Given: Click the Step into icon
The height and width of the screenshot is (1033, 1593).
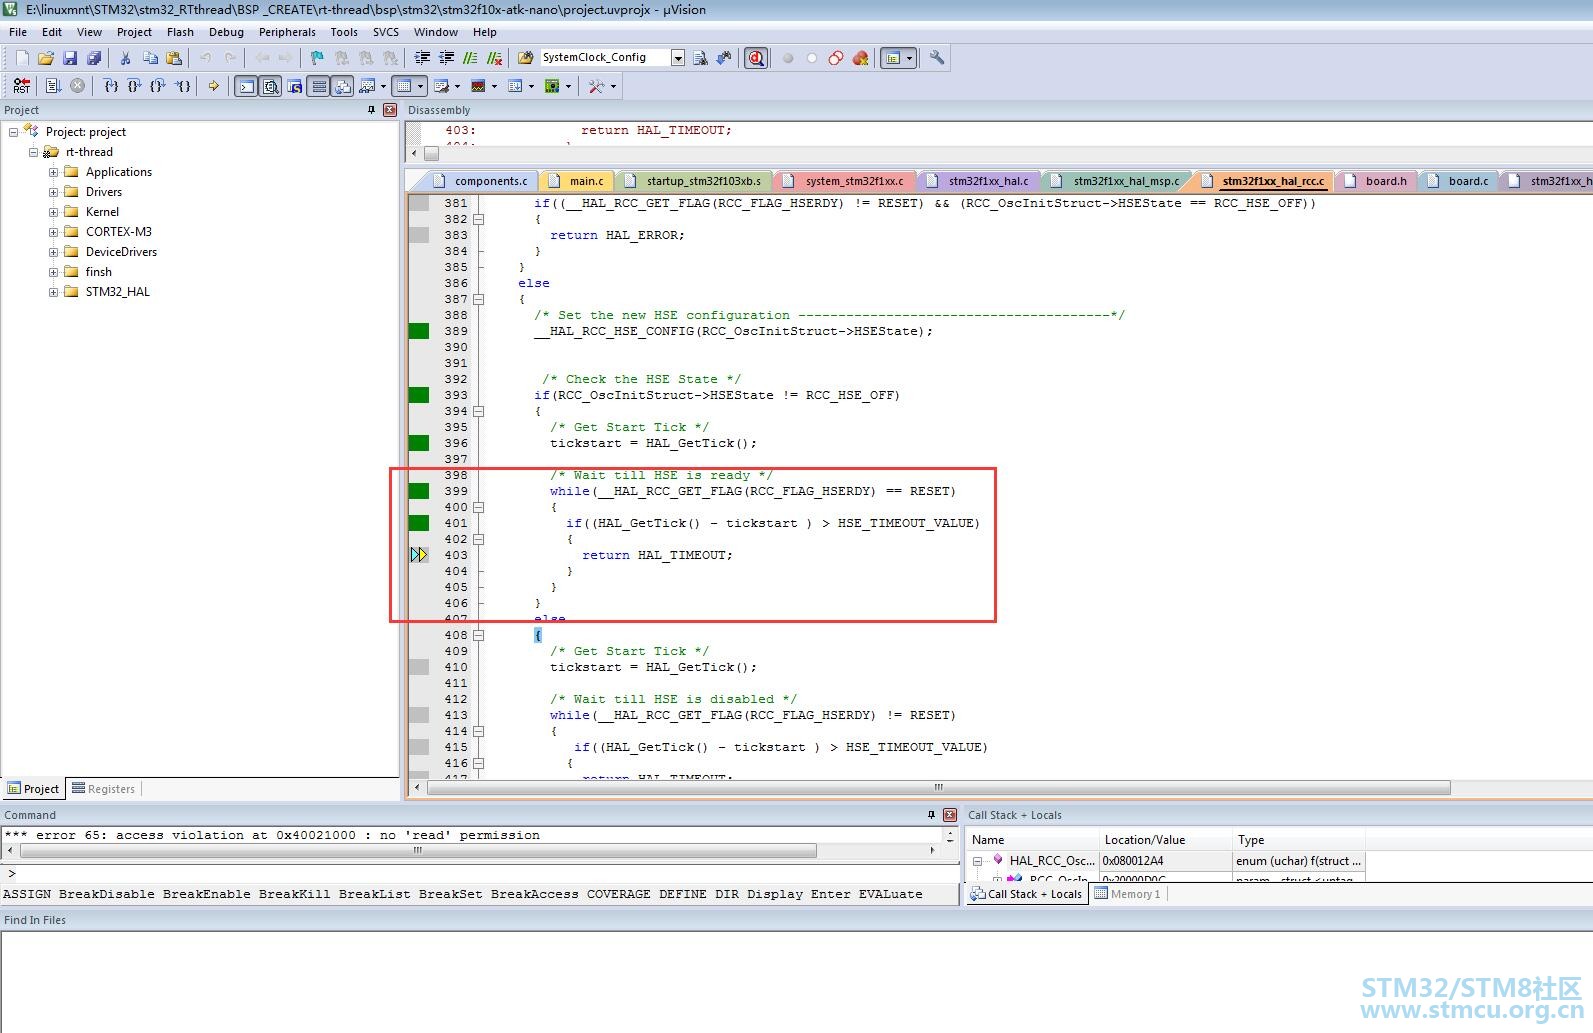Looking at the screenshot, I should tap(111, 86).
